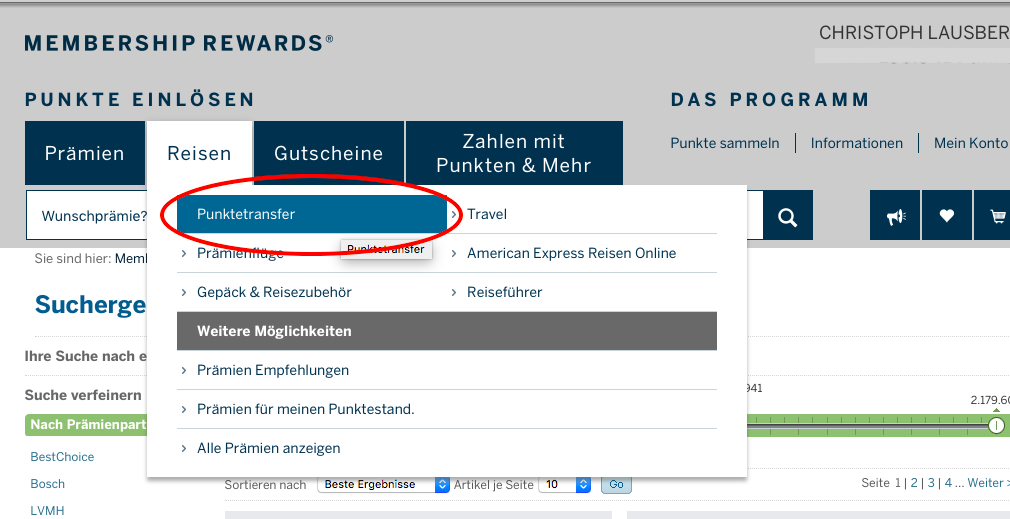Screen dimensions: 1010x519
Task: Open the Prämien tab
Action: tap(85, 153)
